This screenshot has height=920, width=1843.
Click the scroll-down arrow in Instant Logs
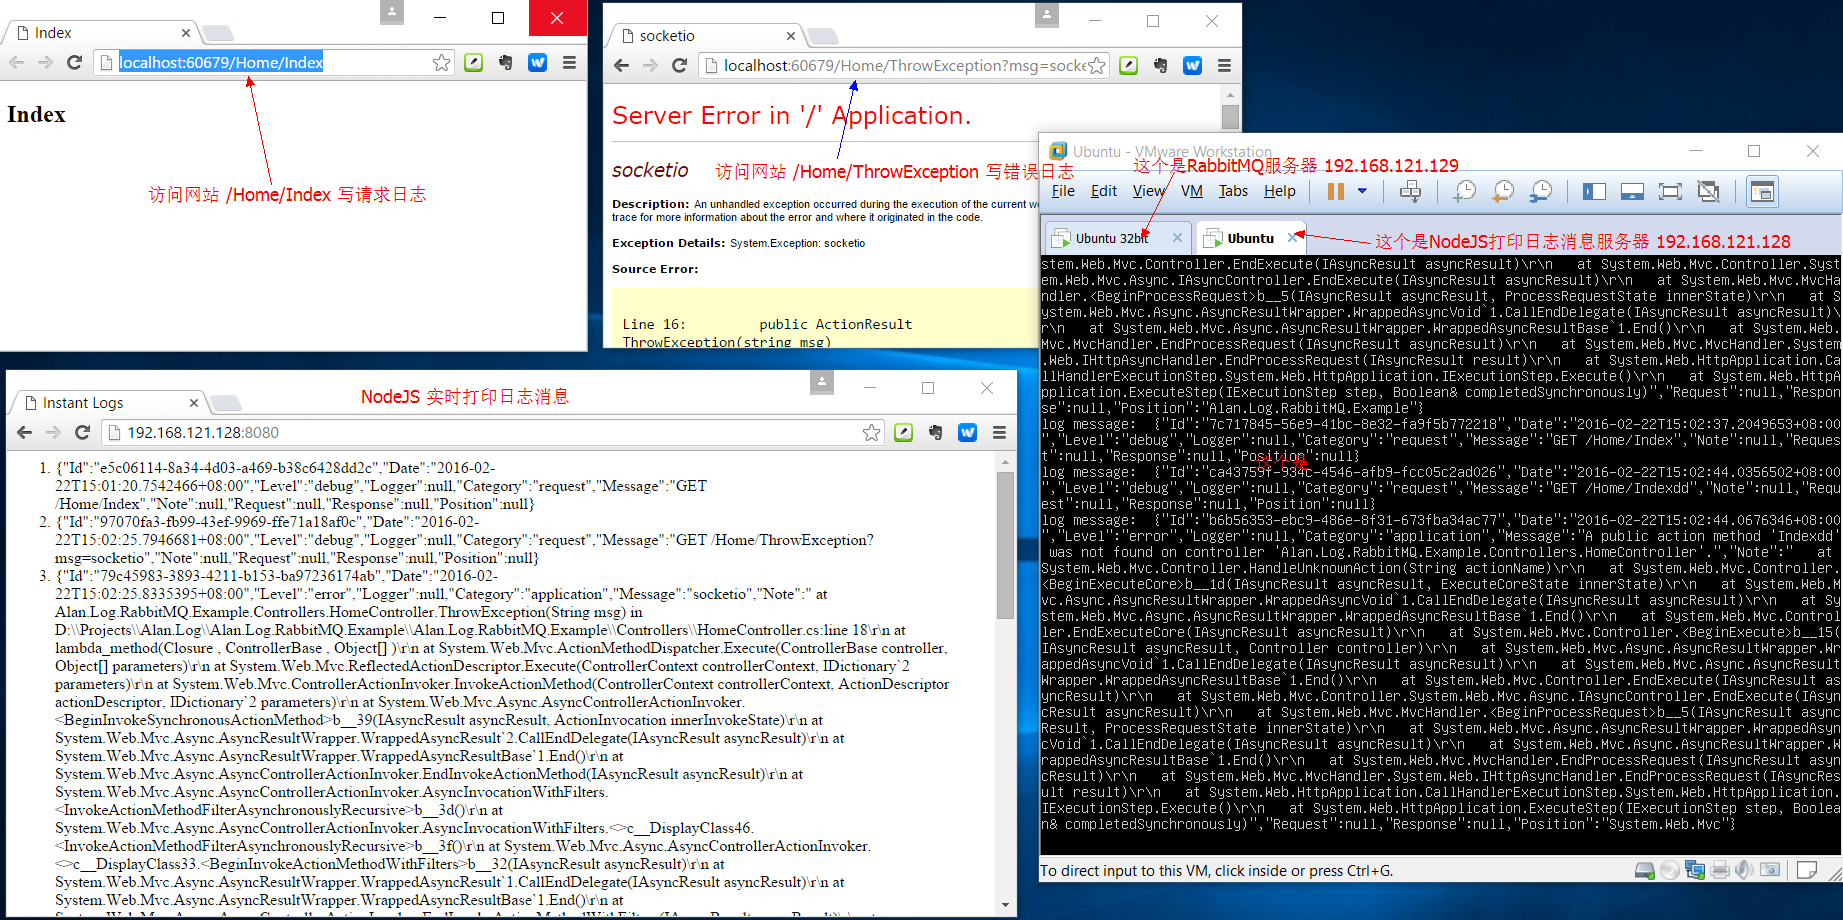[x=1005, y=905]
